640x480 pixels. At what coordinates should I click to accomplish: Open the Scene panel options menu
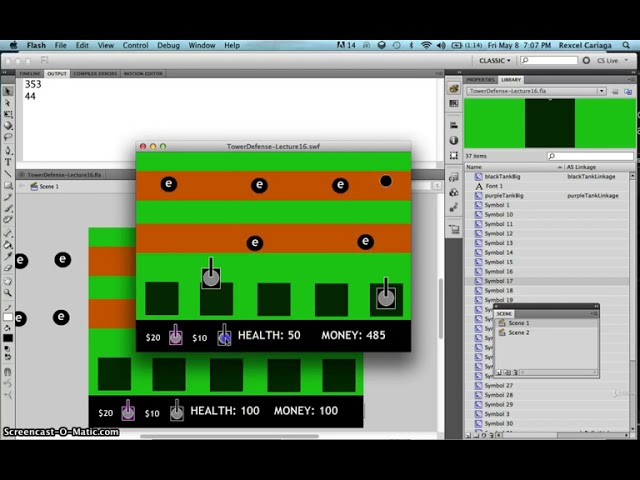coord(594,313)
